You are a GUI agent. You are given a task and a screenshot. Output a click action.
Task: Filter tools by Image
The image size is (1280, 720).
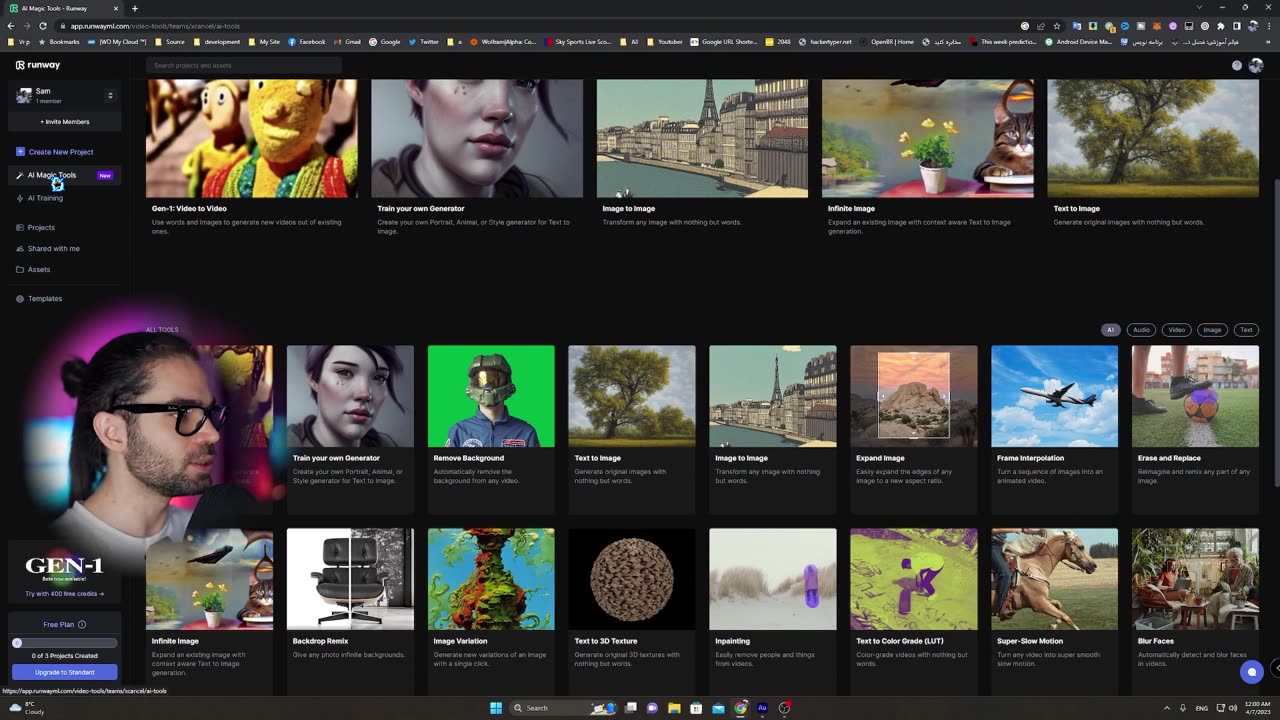tap(1212, 329)
